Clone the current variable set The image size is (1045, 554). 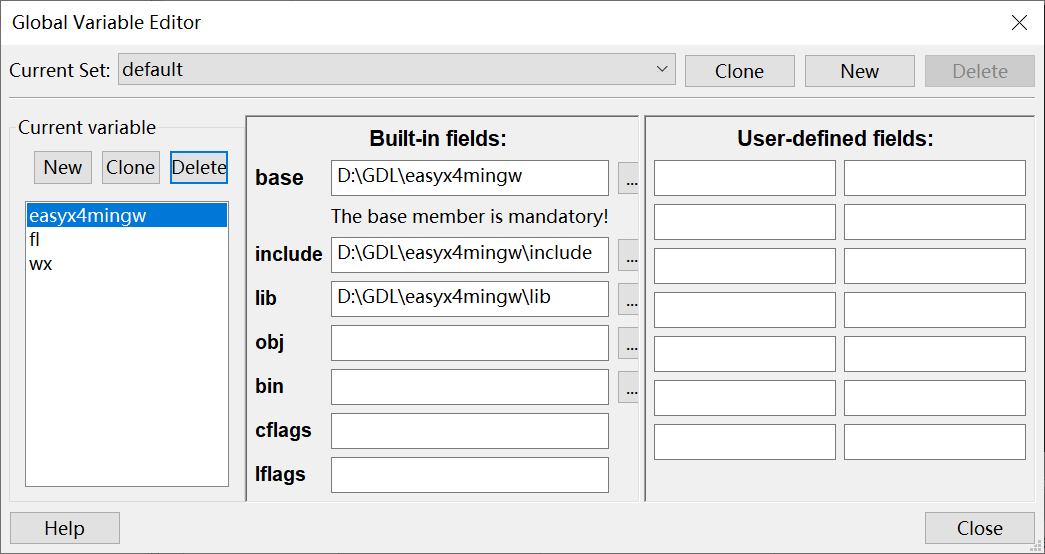[739, 71]
